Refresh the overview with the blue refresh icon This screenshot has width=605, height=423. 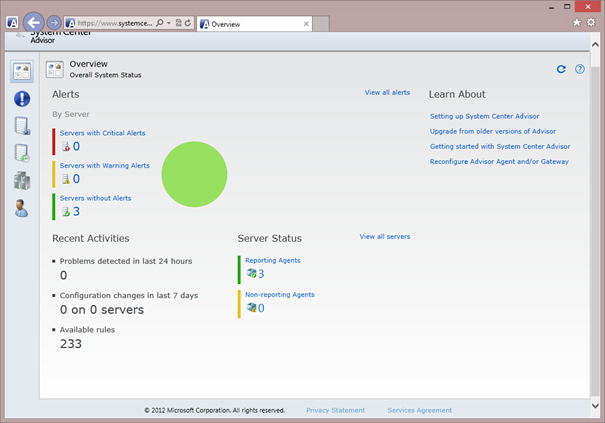click(562, 69)
